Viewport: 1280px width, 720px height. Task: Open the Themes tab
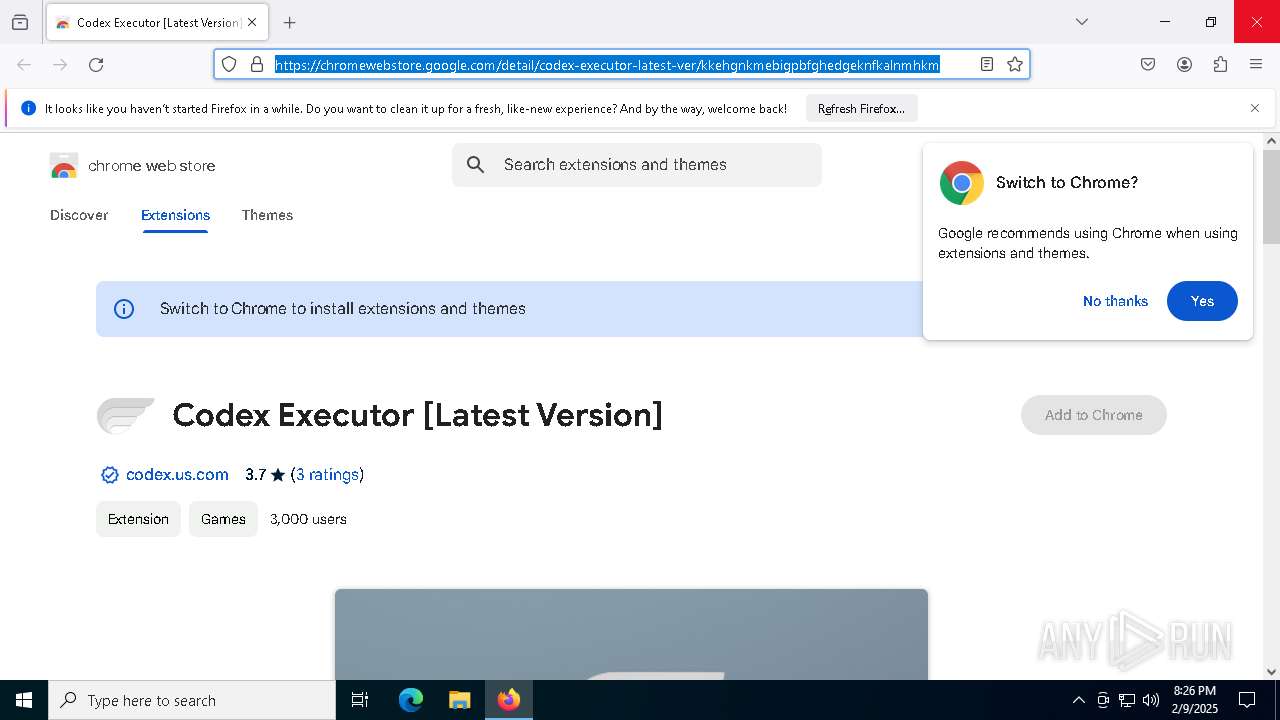[267, 215]
